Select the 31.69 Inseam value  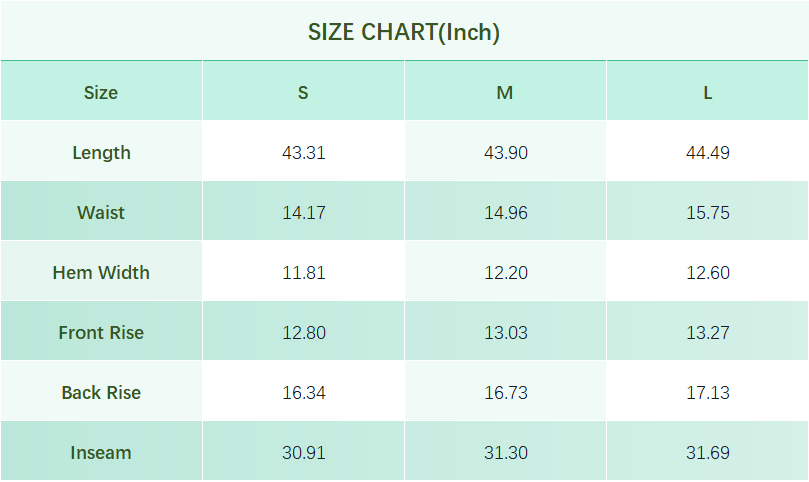coord(708,453)
